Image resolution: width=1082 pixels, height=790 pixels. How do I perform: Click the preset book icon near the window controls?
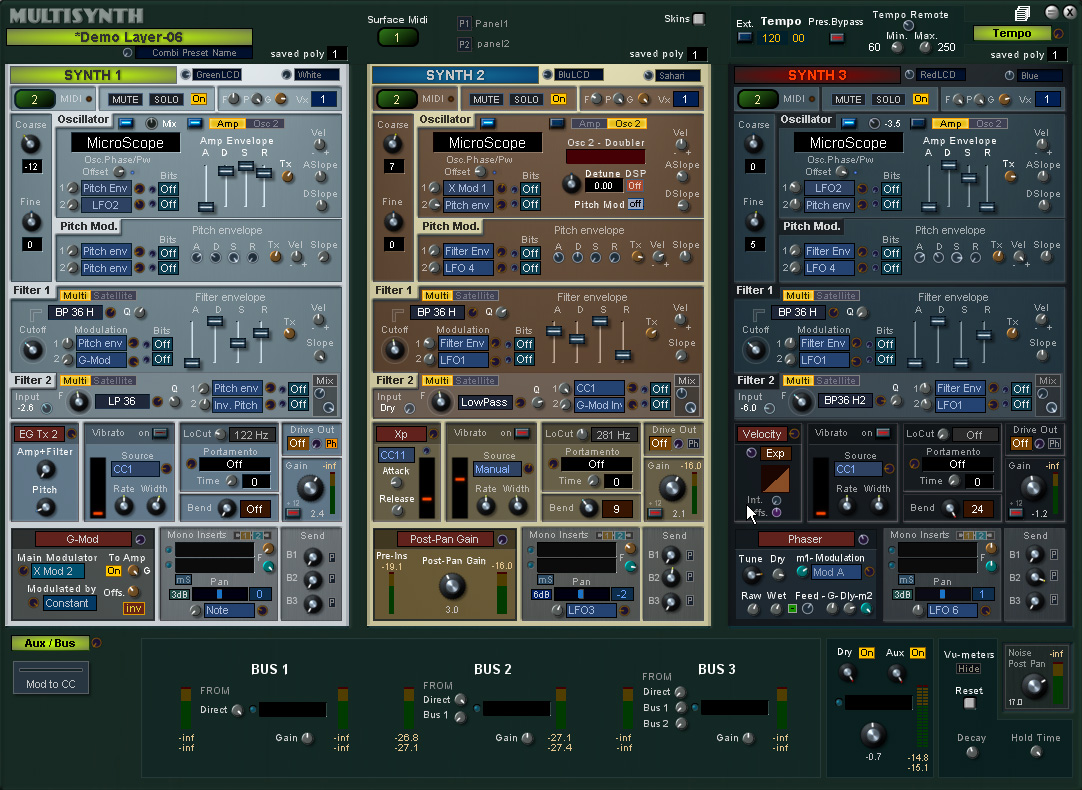(1021, 13)
